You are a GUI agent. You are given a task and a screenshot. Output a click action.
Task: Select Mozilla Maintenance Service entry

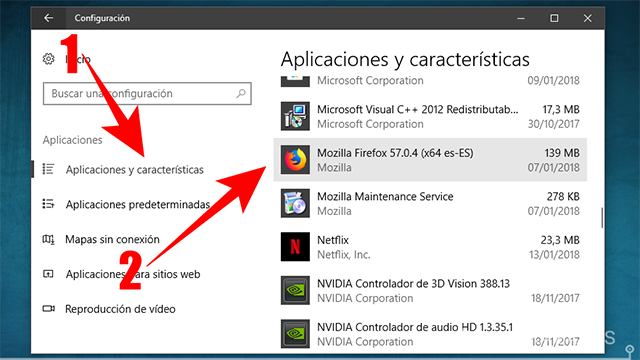(x=430, y=203)
